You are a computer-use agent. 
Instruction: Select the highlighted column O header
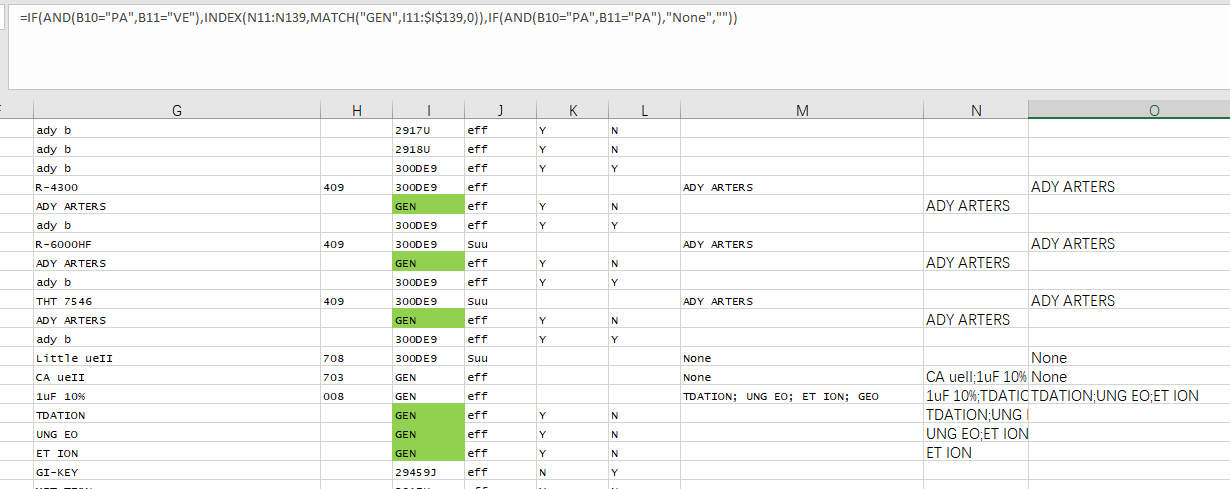coord(1129,111)
